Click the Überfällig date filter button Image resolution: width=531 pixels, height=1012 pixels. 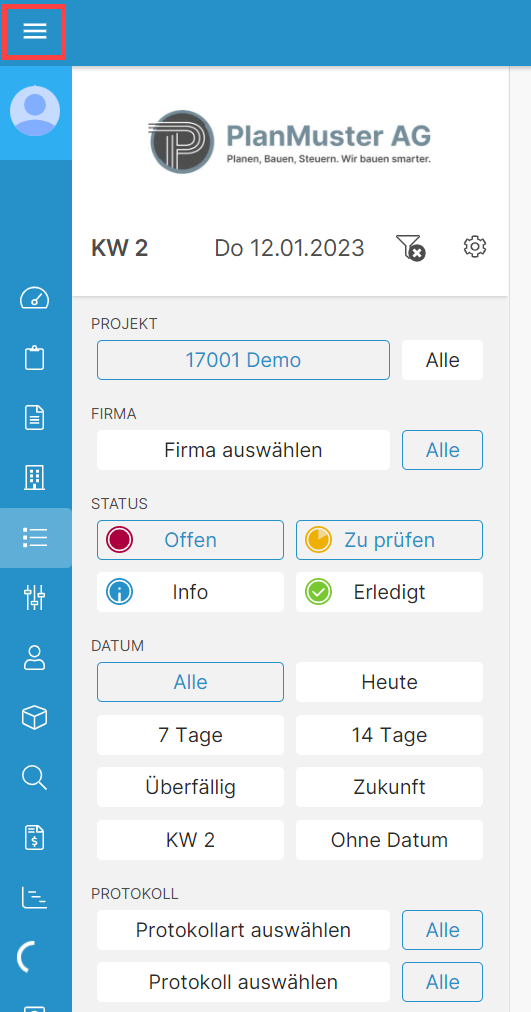[x=190, y=787]
